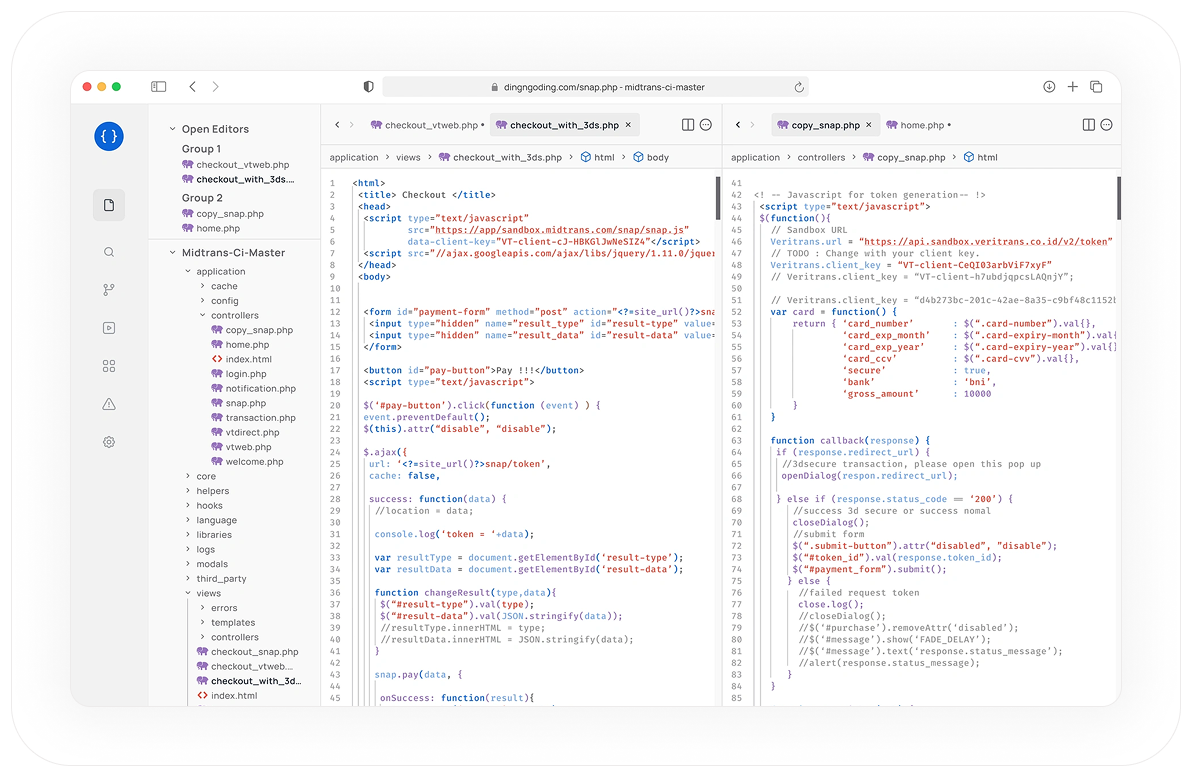Open the Search magnifier in sidebar
Viewport: 1192px width, 777px height.
click(x=109, y=252)
